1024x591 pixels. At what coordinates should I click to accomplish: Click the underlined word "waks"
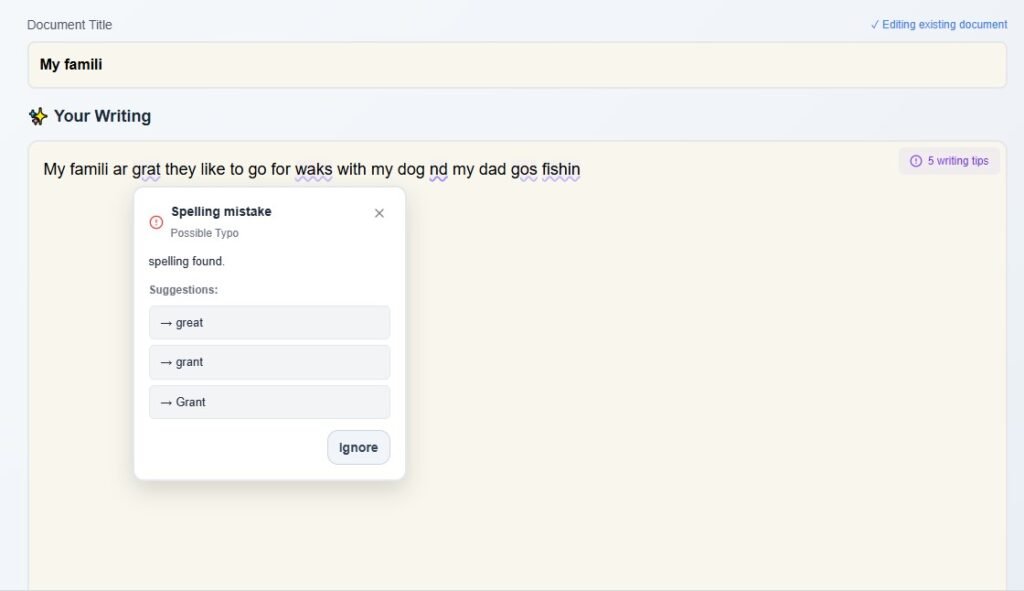point(313,170)
